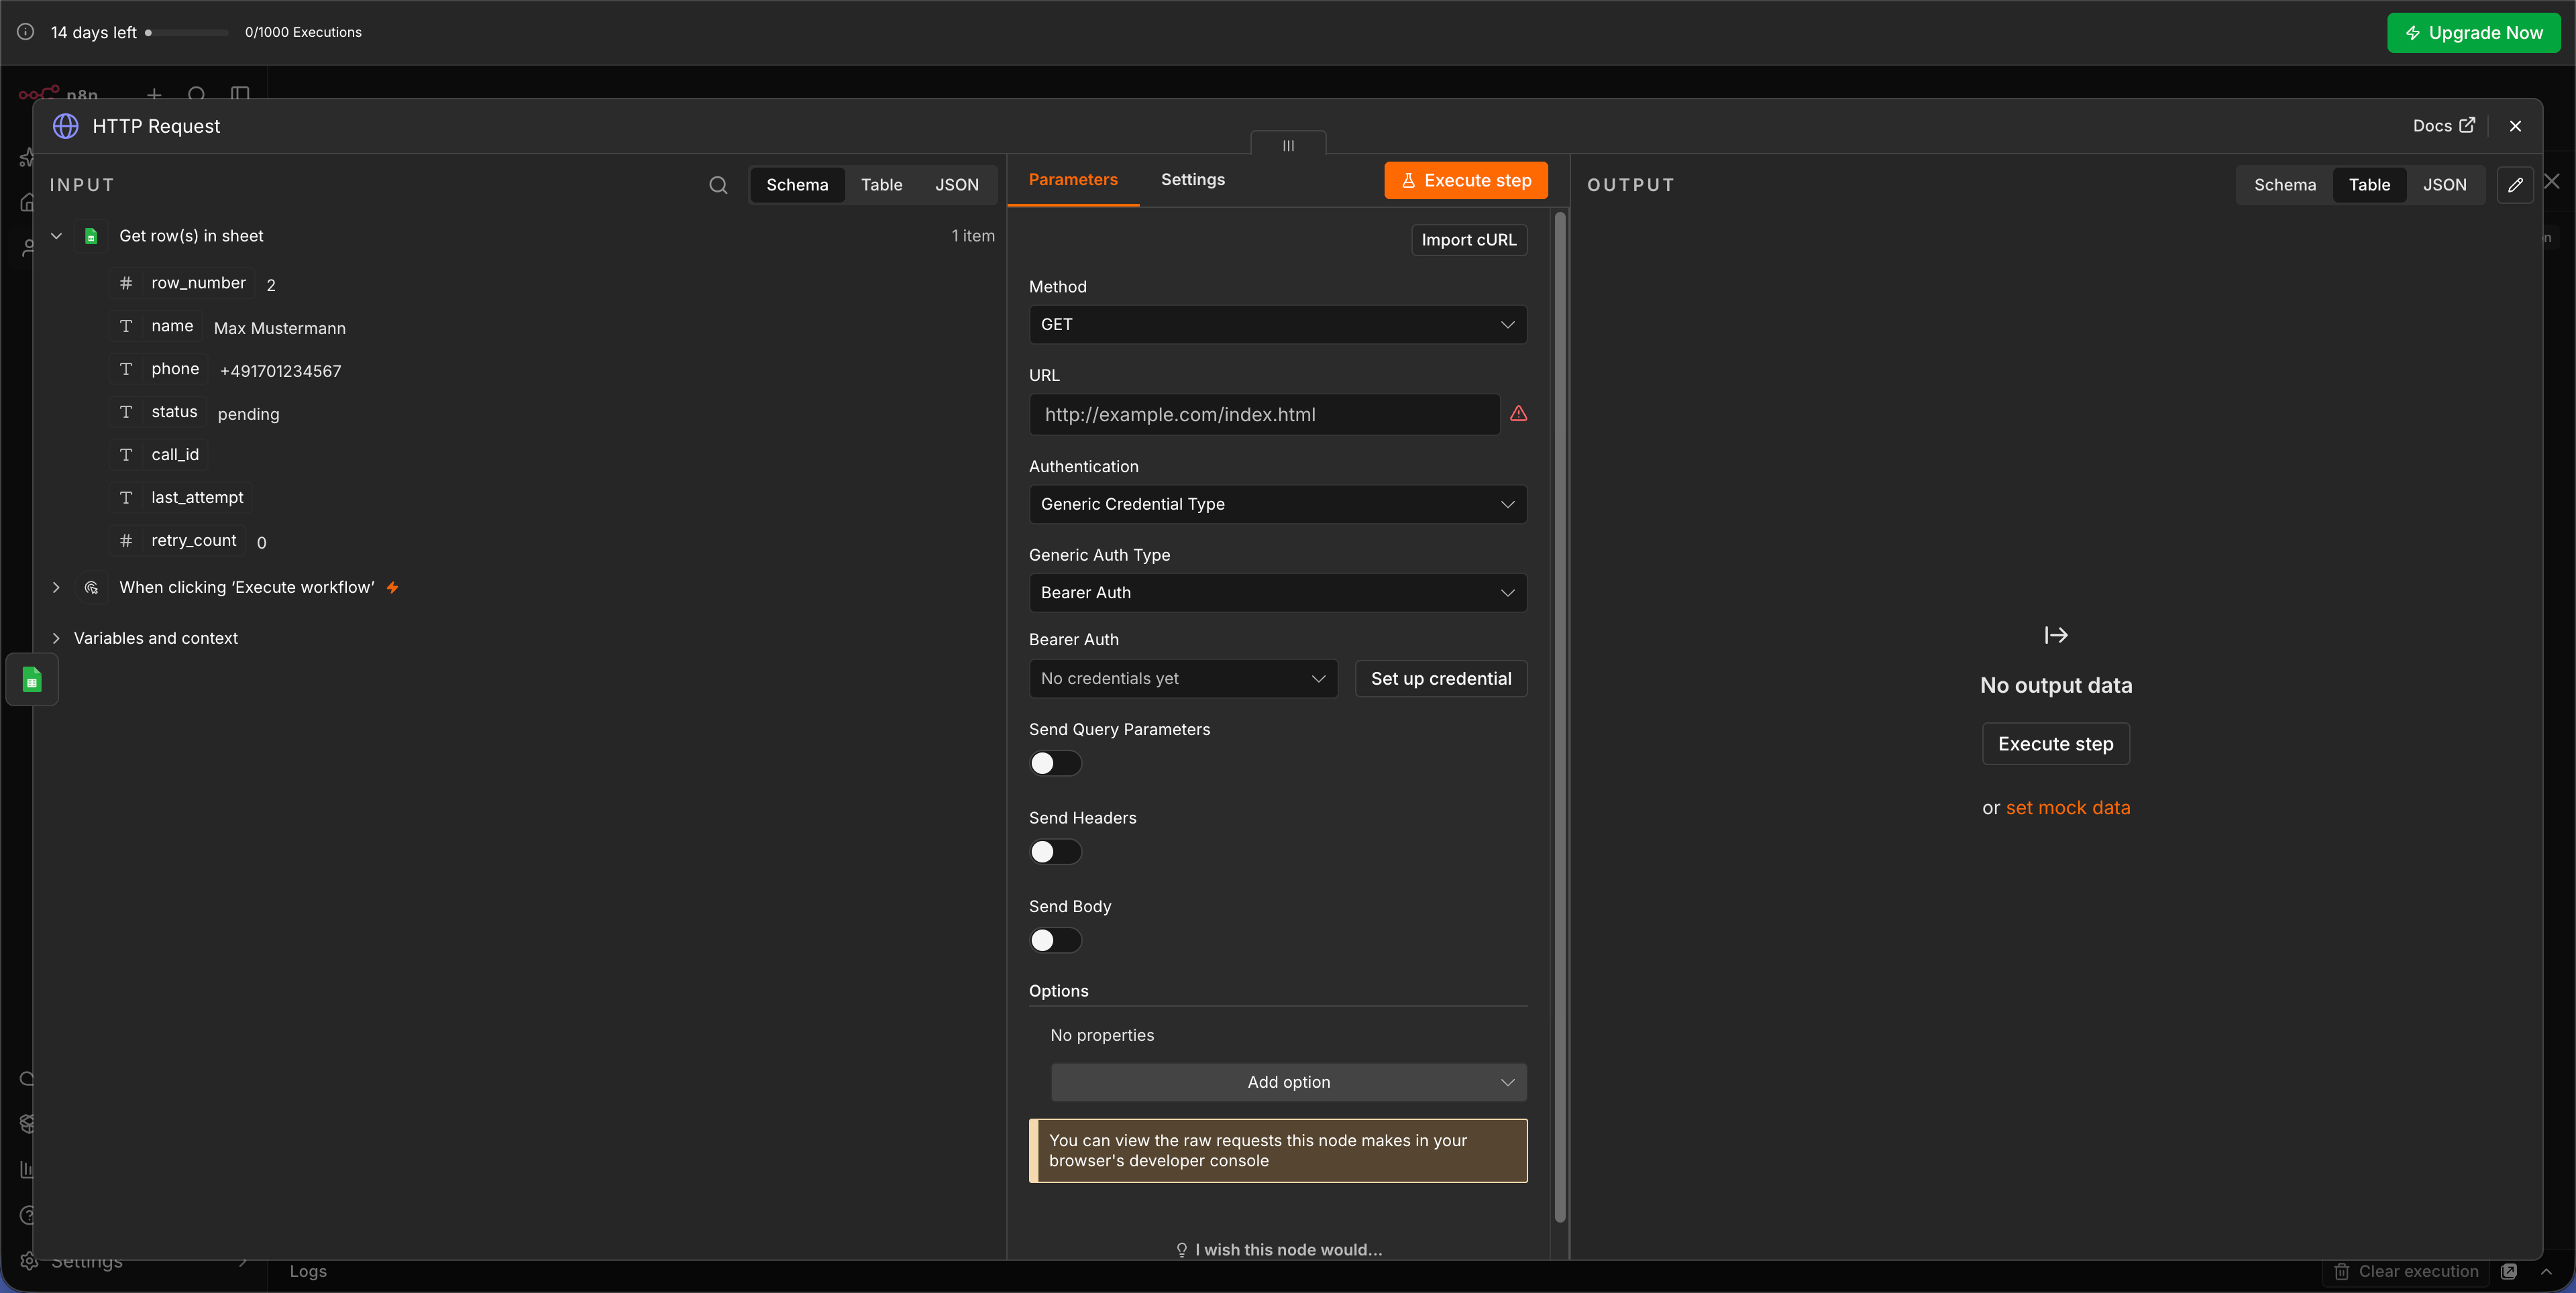
Task: Collapse the Get row(s) in sheet section
Action: point(57,236)
